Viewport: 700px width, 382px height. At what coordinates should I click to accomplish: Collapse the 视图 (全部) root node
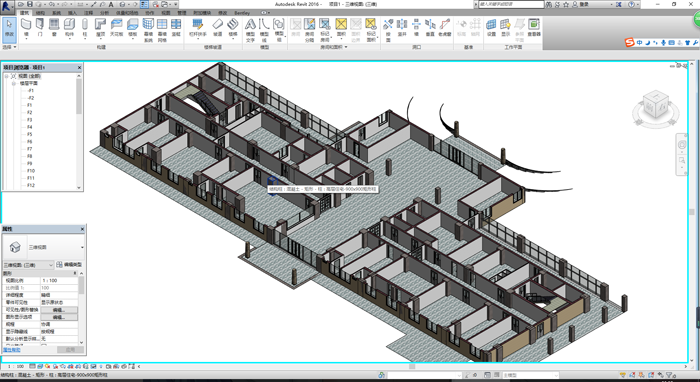point(7,76)
